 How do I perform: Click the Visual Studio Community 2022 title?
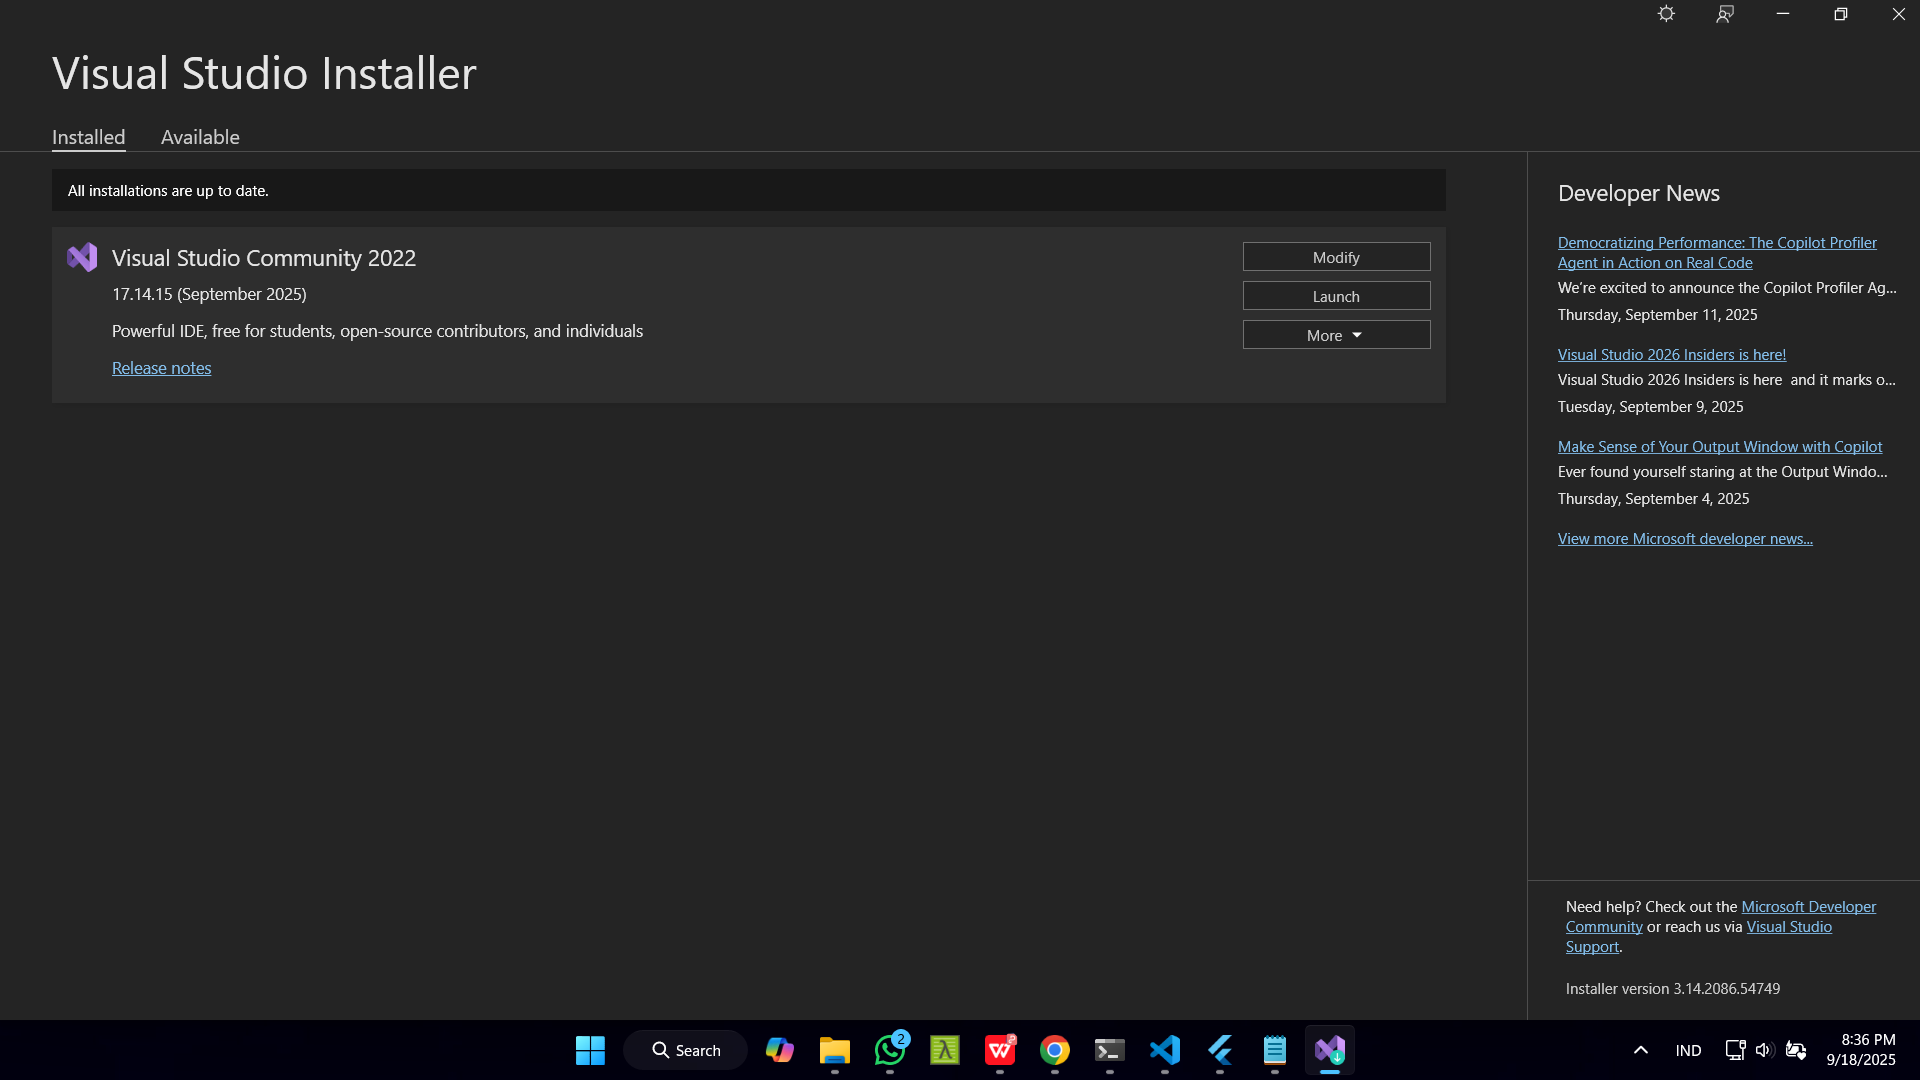click(264, 258)
